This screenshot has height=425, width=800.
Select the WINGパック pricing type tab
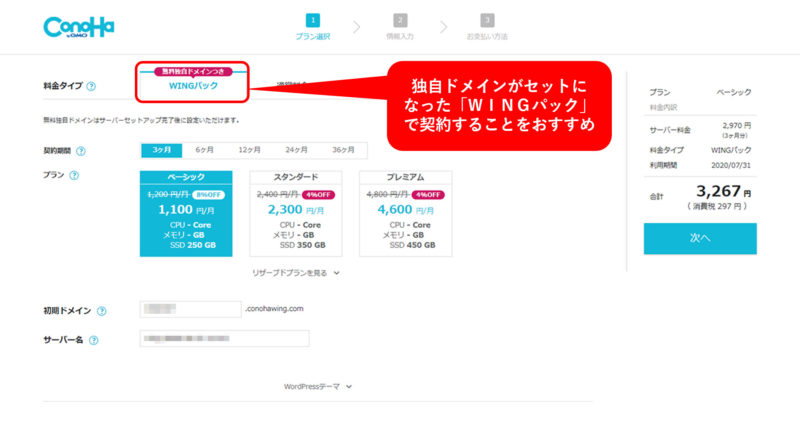coord(193,86)
